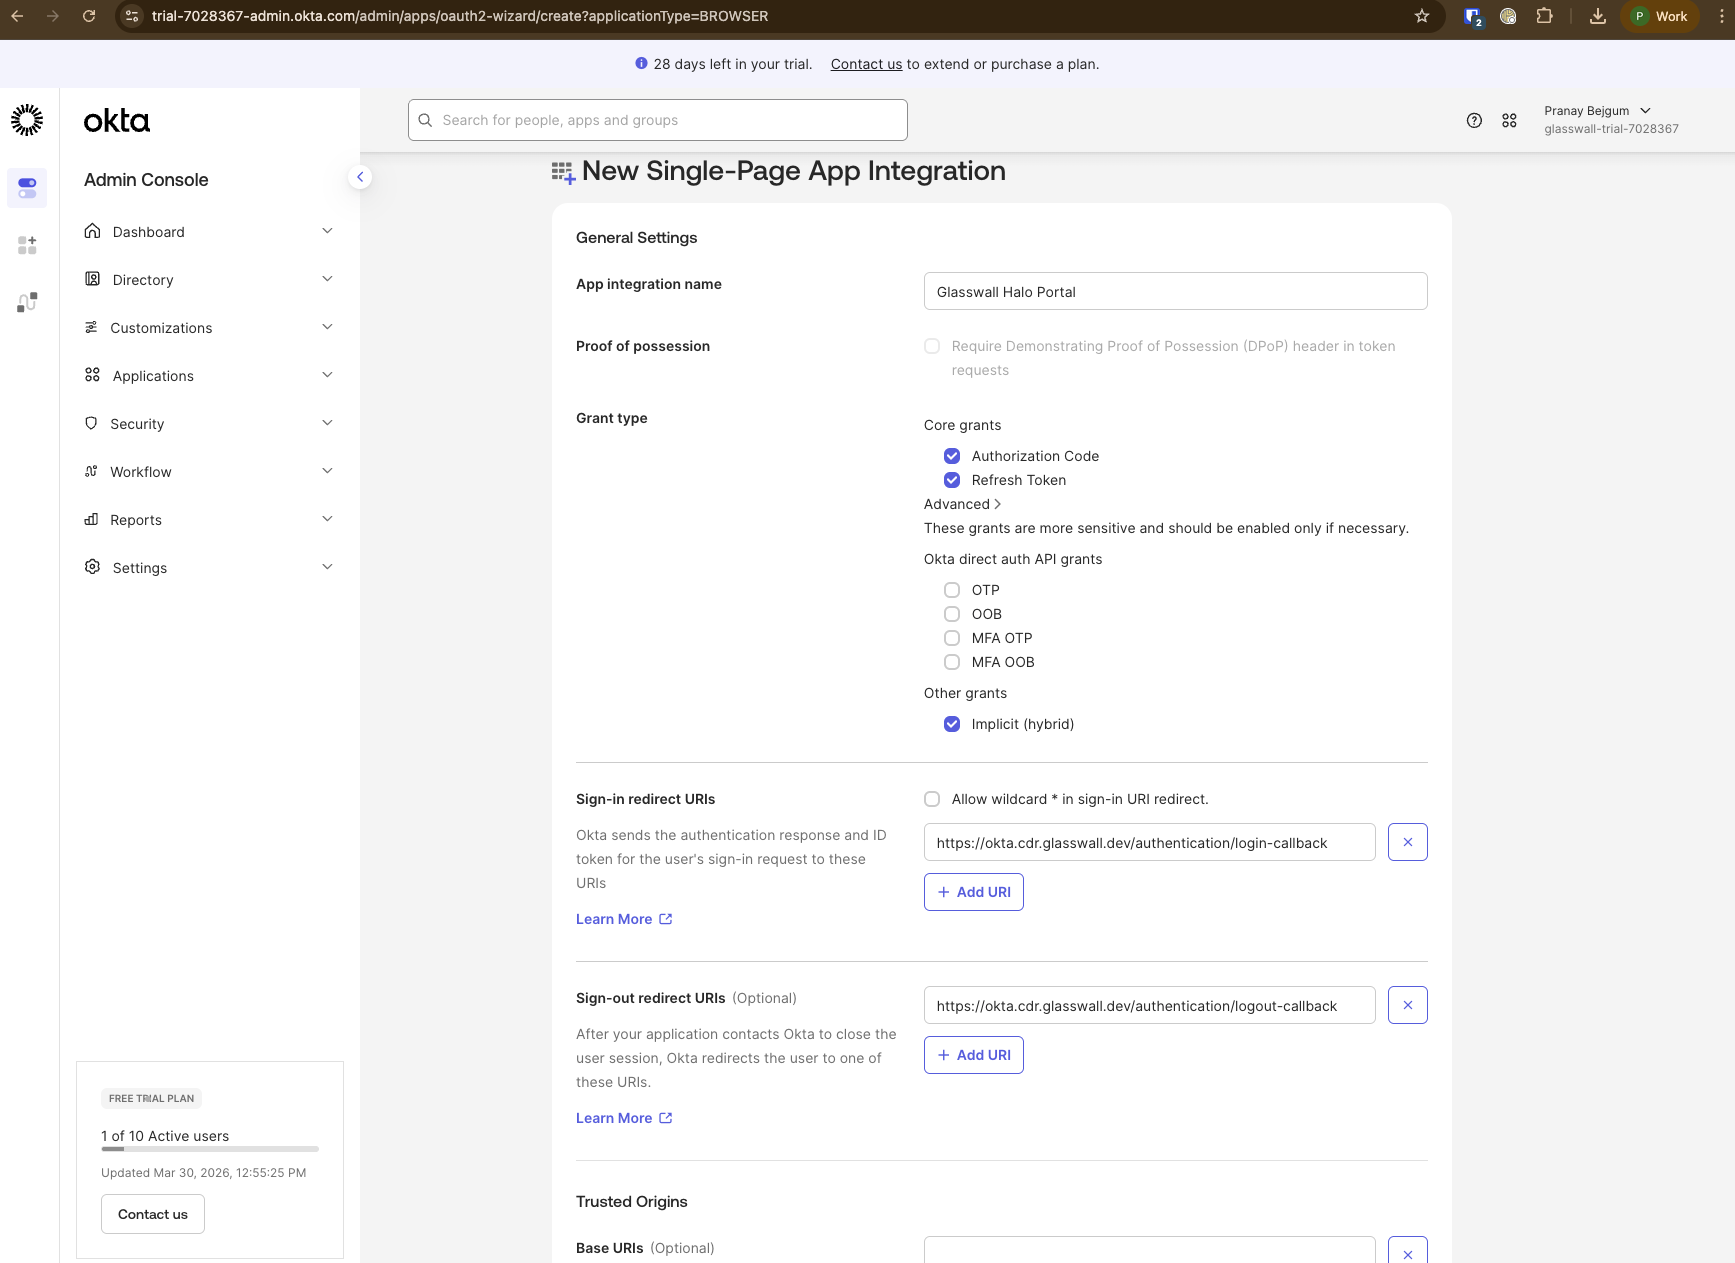The image size is (1735, 1263).
Task: Remove the logout-callback sign-out redirect URI
Action: coord(1407,1005)
